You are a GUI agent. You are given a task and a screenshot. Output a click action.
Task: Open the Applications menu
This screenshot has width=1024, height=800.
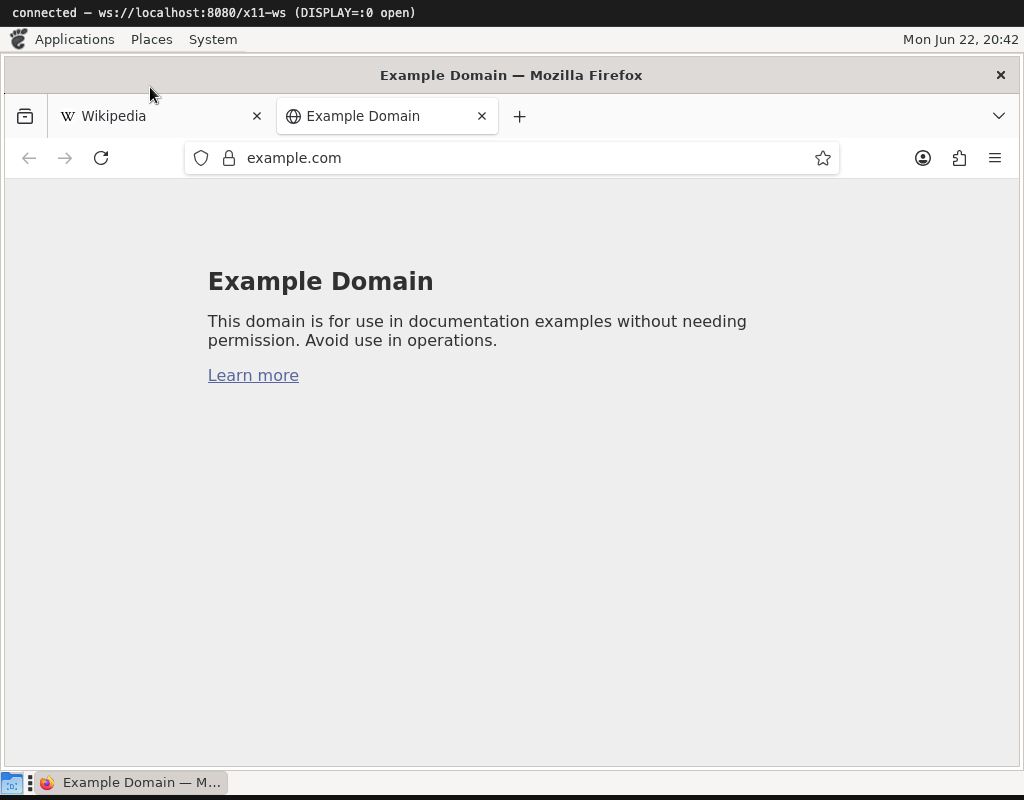click(x=74, y=39)
